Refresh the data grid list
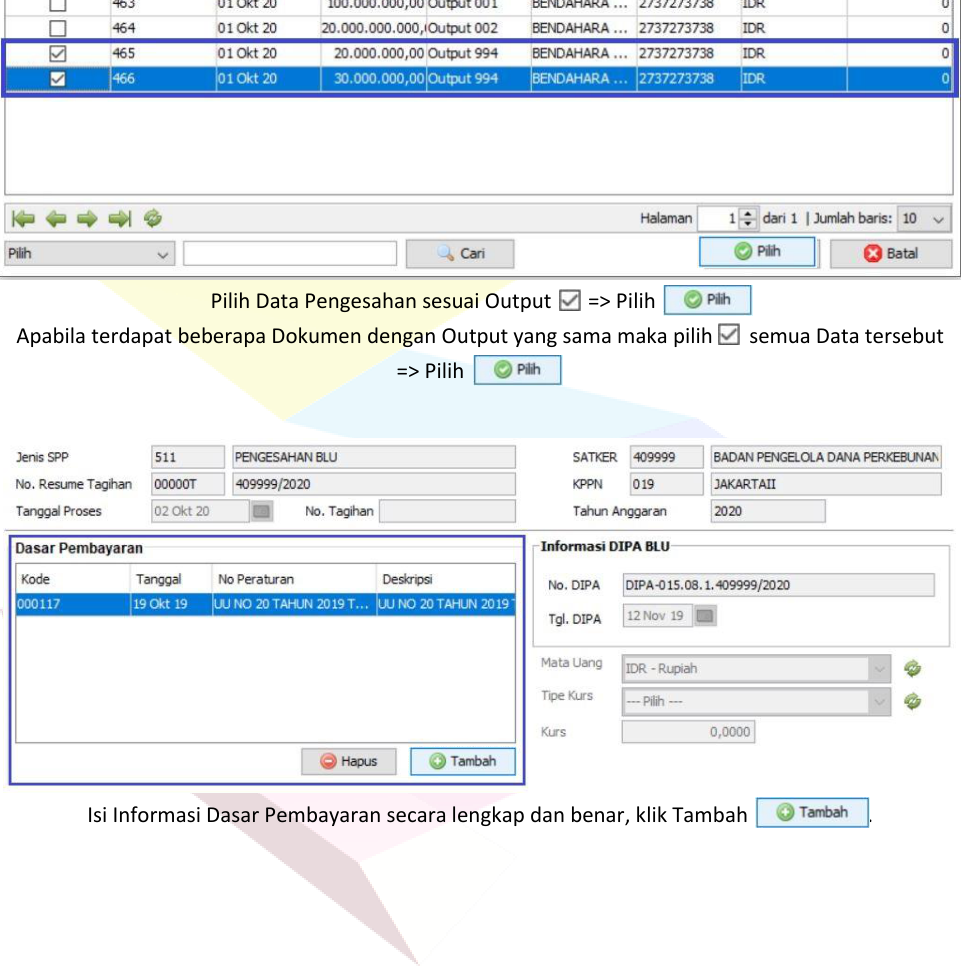The width and height of the screenshot is (961, 980). click(153, 218)
